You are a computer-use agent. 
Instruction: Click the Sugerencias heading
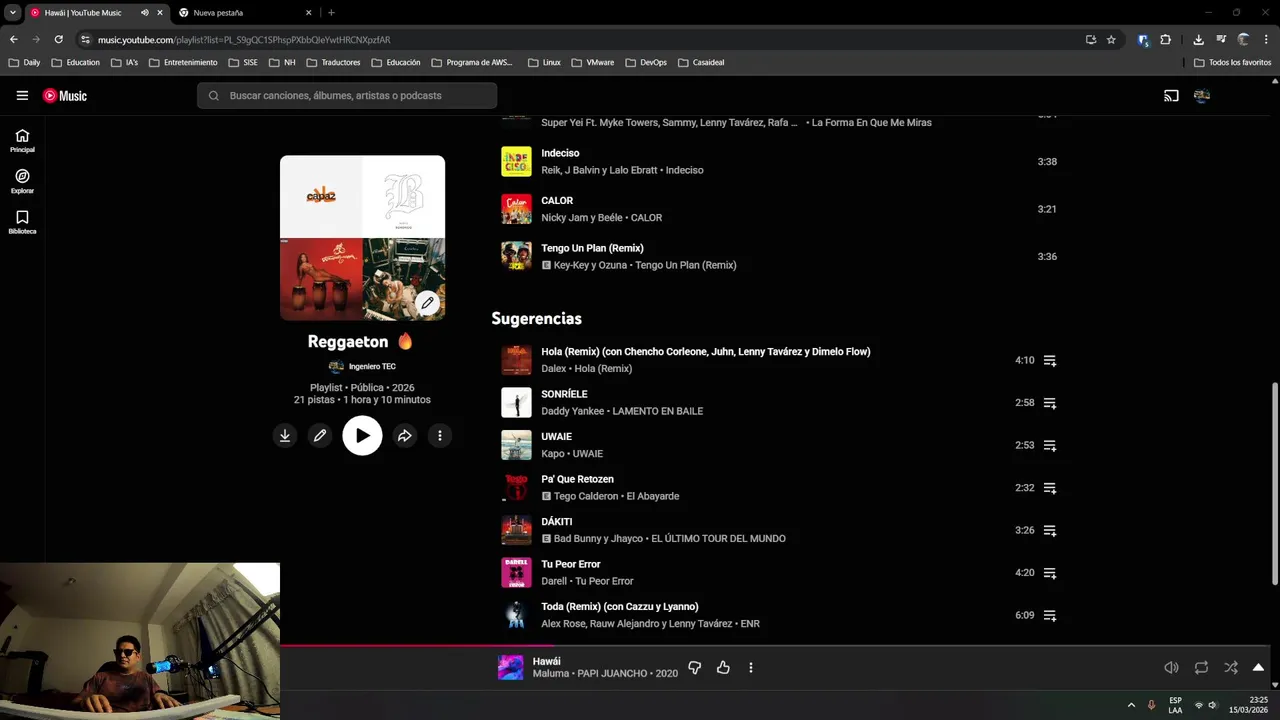pos(536,318)
